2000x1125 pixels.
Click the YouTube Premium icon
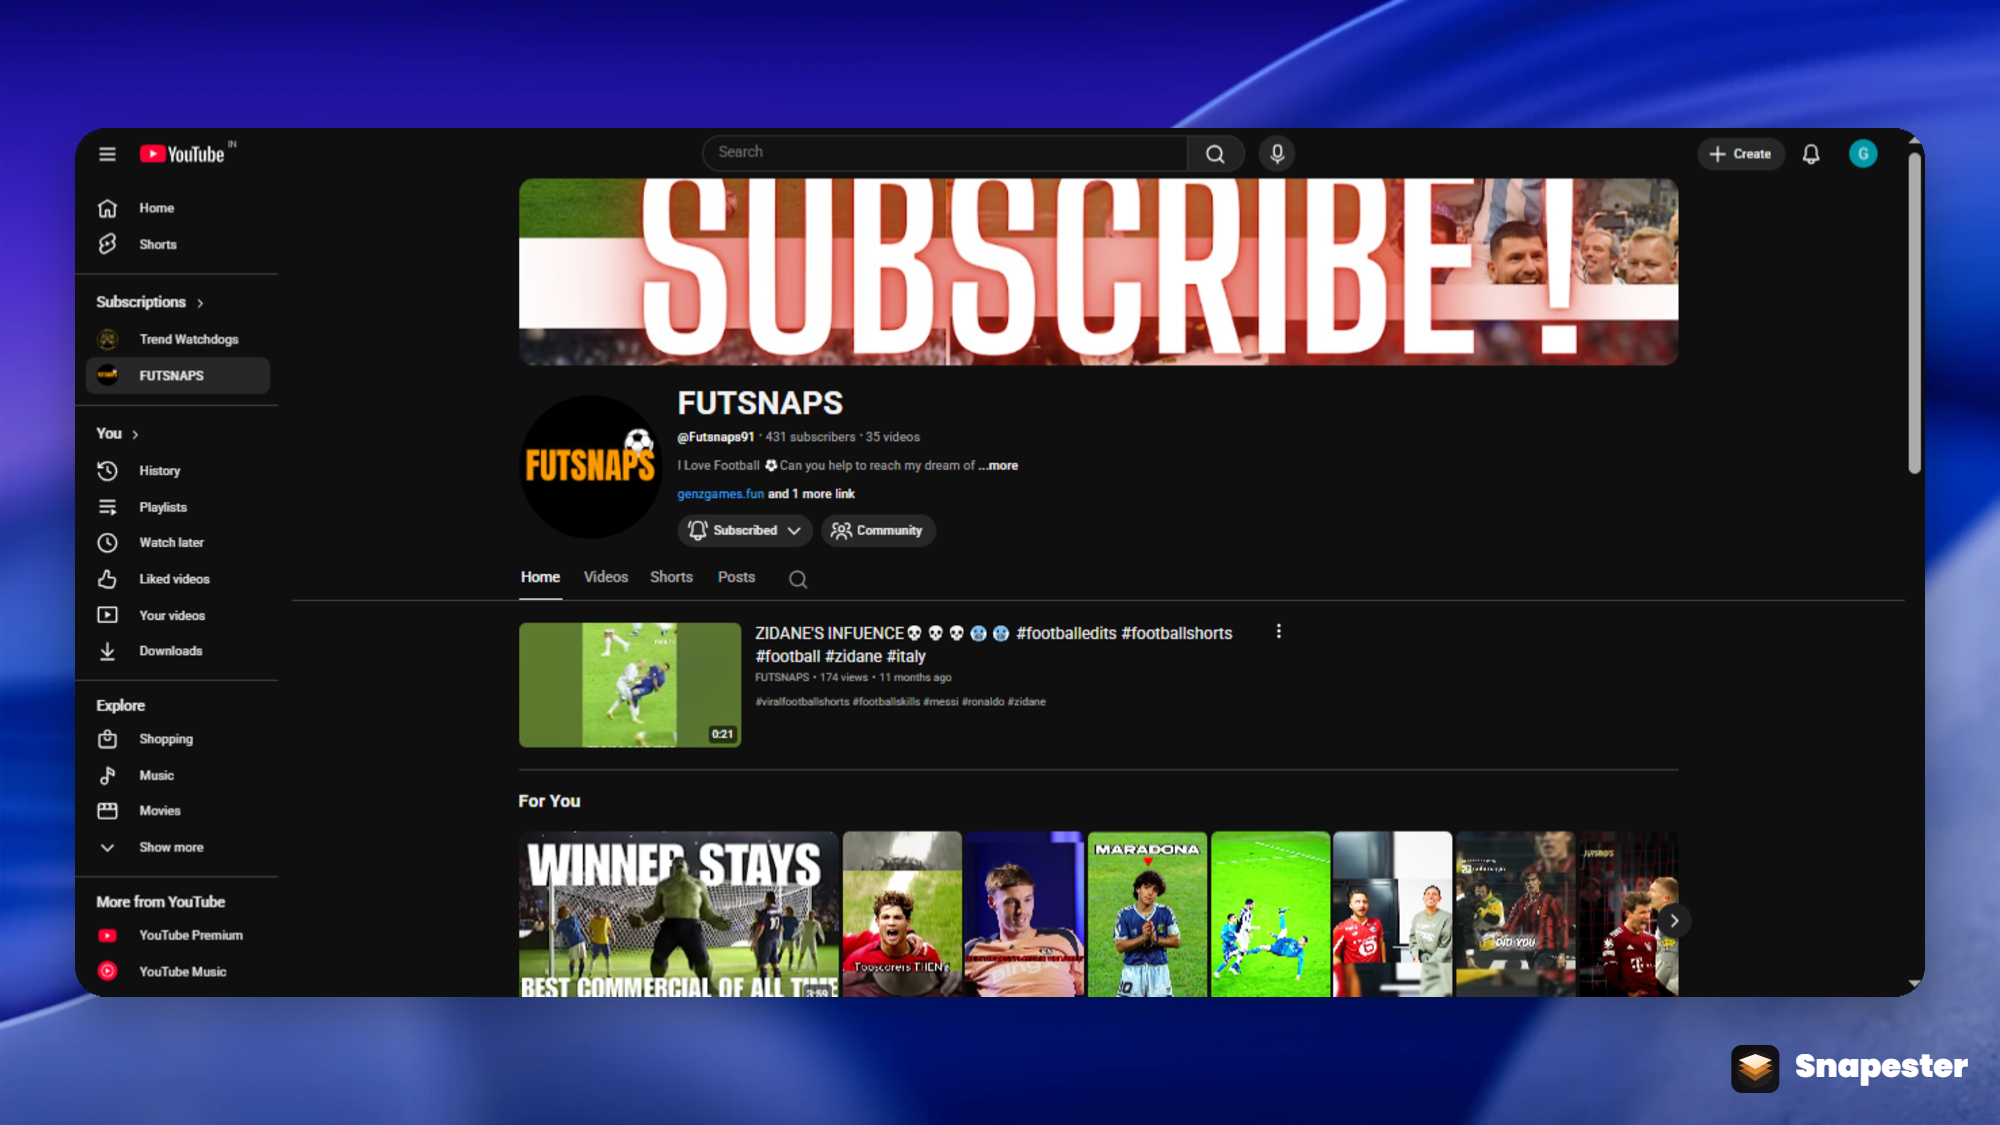(107, 935)
